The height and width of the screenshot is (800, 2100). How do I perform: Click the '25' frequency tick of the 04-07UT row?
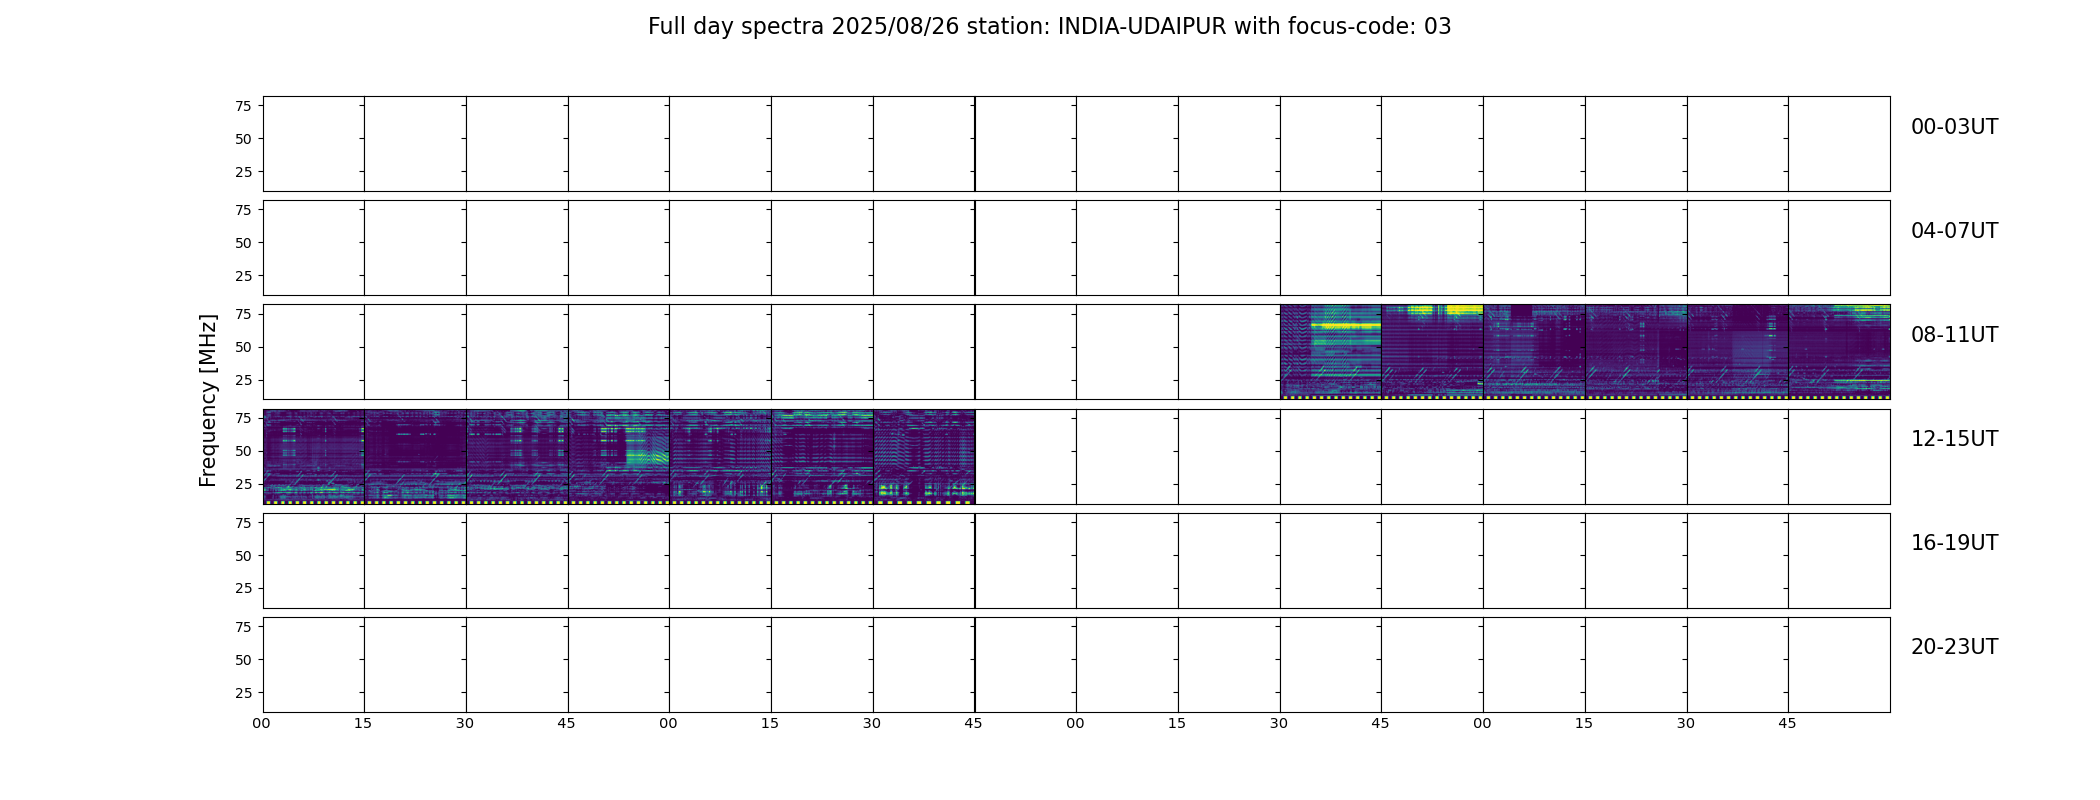(x=243, y=276)
